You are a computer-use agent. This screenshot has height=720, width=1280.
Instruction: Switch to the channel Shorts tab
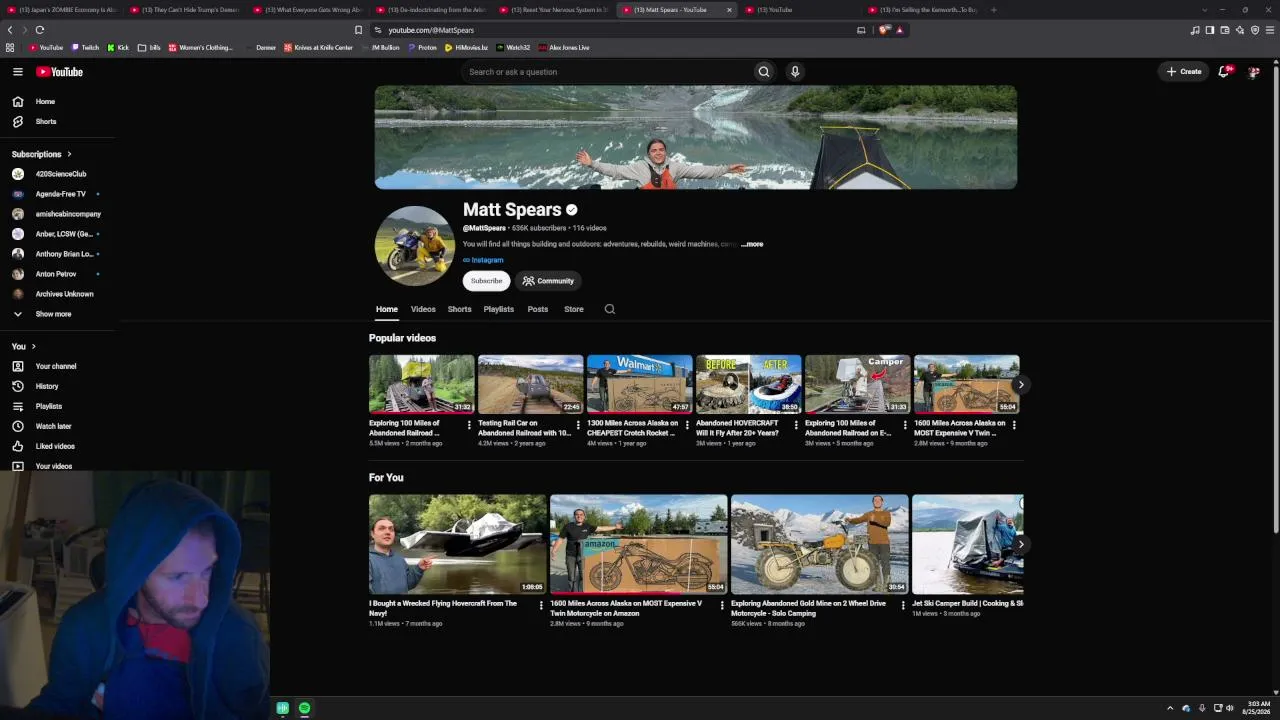click(459, 309)
